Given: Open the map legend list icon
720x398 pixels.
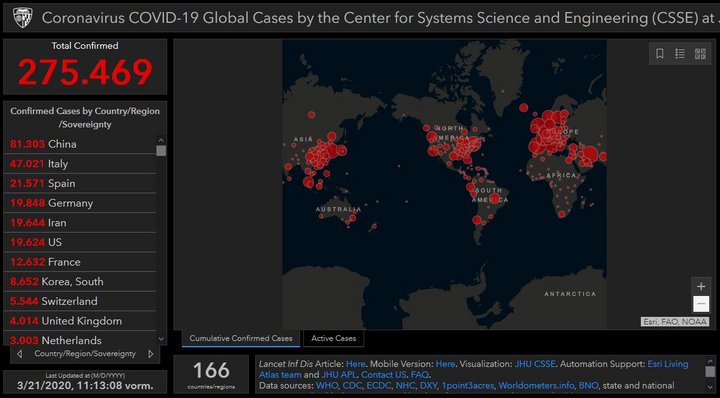Looking at the screenshot, I should coord(680,54).
